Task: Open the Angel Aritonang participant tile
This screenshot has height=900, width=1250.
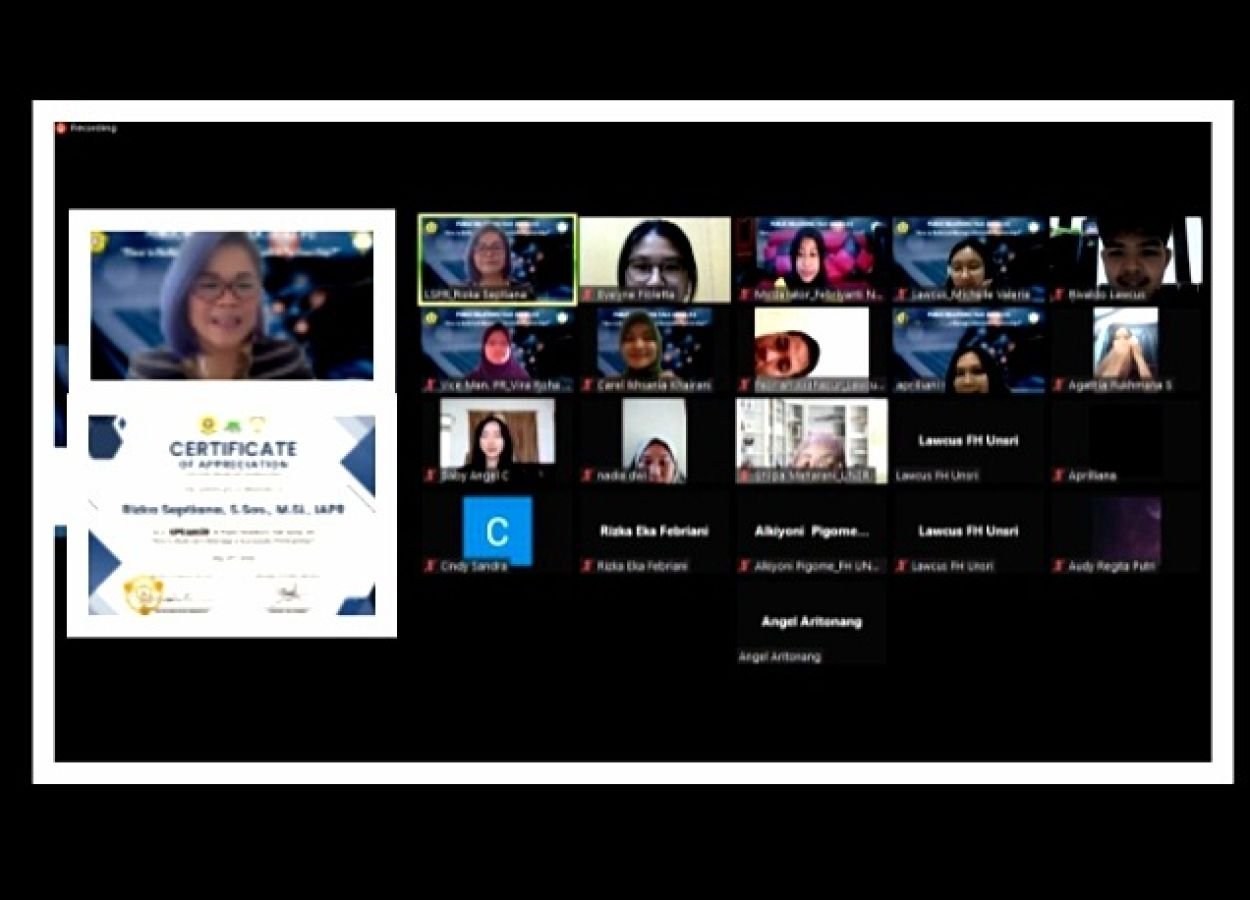Action: (811, 622)
